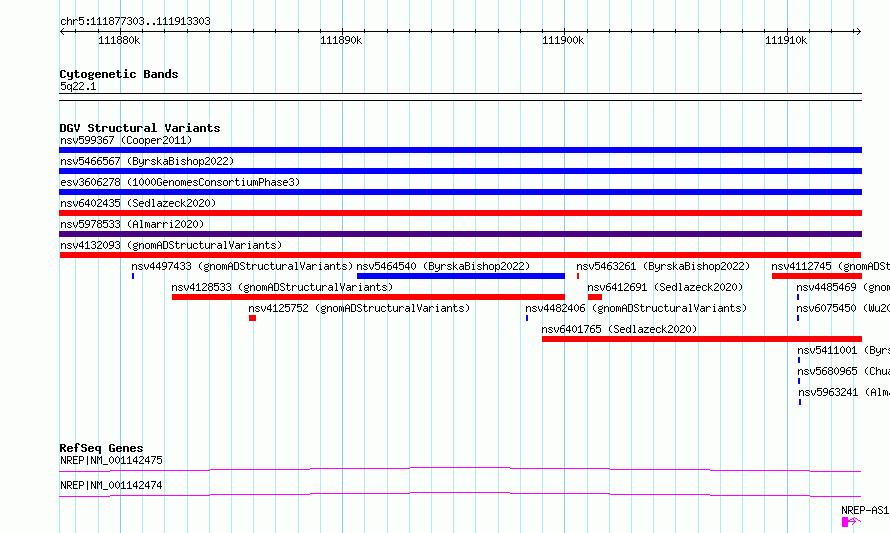Click the nsv5464540 (ByrskaBishop2022) label
This screenshot has width=890, height=533.
(x=443, y=266)
